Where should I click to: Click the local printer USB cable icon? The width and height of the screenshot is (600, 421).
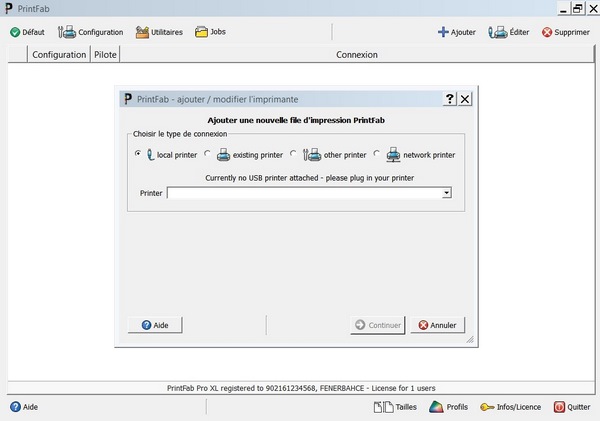coord(150,155)
